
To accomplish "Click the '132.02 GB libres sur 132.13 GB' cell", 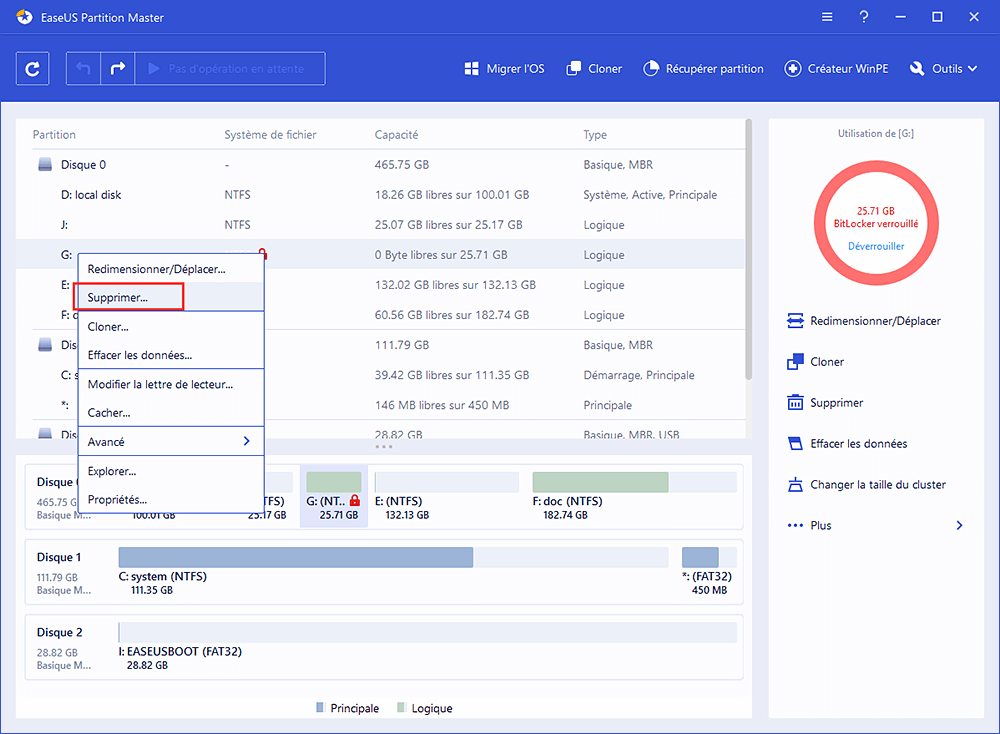I will click(455, 285).
